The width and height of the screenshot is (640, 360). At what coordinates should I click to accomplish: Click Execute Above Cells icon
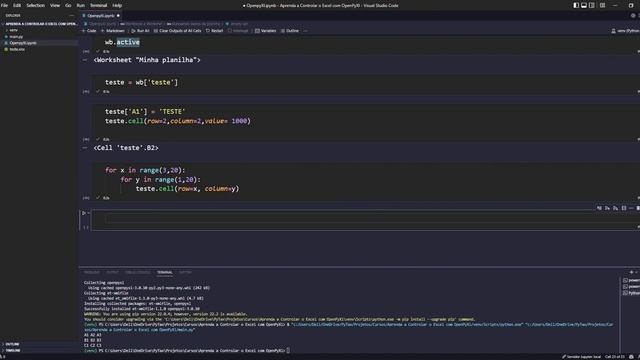tap(607, 208)
